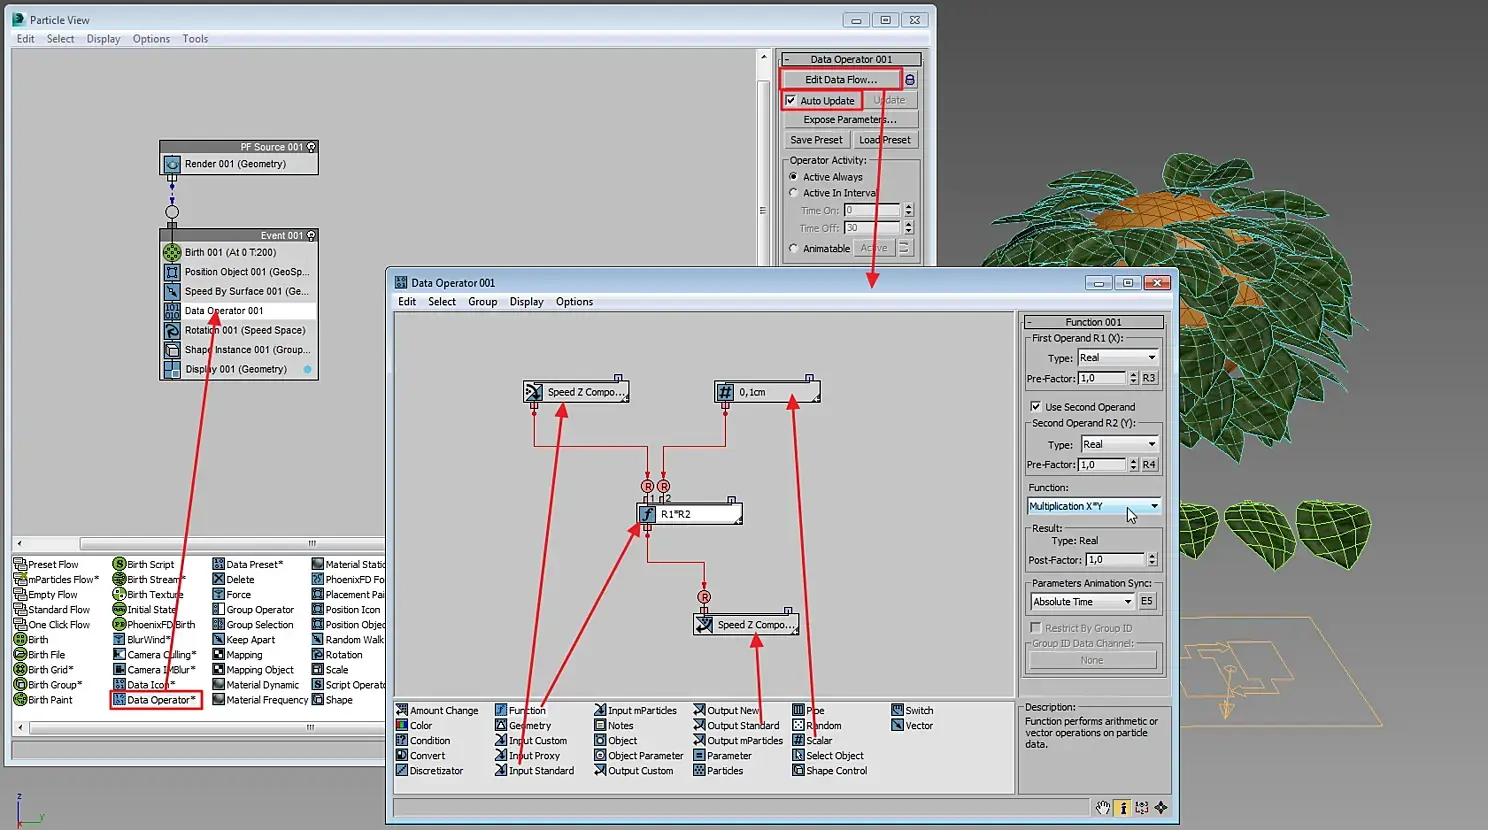Toggle the Event 001 on/off bulb
Viewport: 1488px width, 830px height.
(x=311, y=236)
